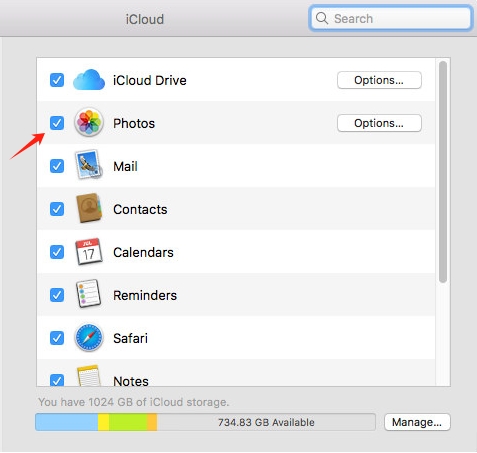Open Options for iCloud Drive

(x=379, y=80)
